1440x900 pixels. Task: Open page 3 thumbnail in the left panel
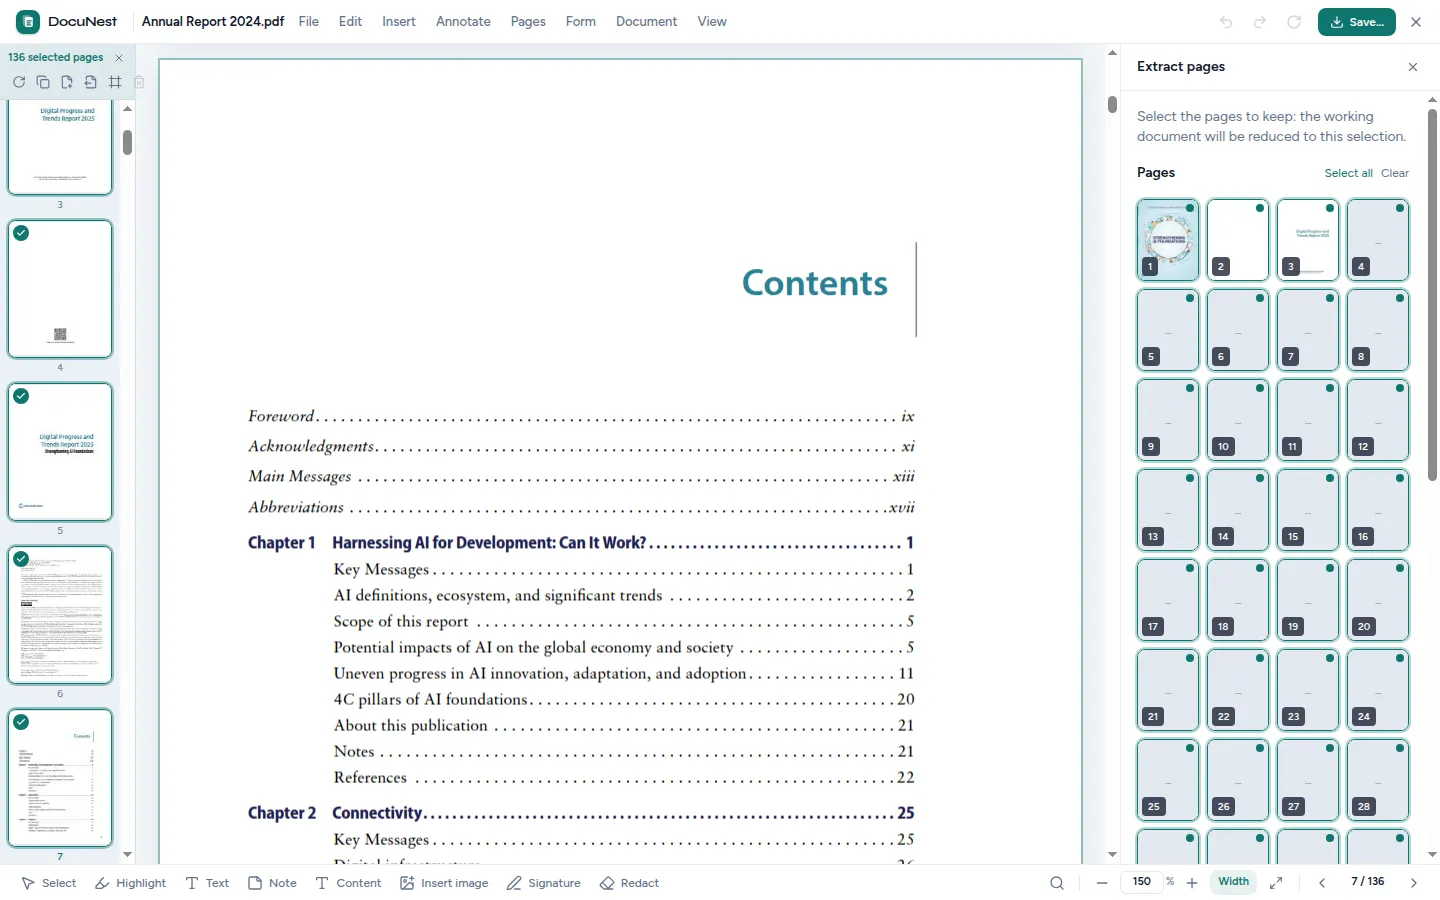coord(60,147)
